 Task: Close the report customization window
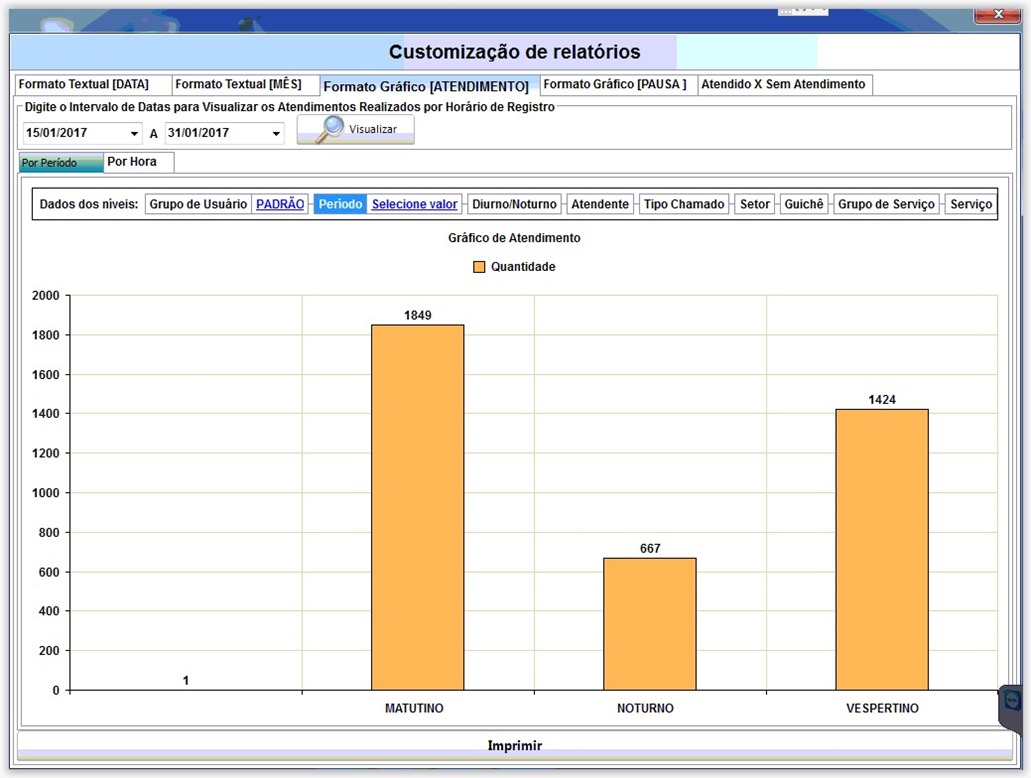pos(996,13)
